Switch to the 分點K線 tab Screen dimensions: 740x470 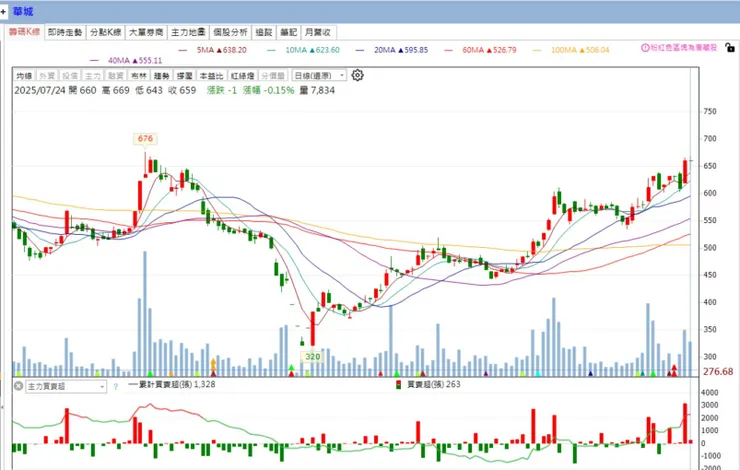tap(106, 32)
